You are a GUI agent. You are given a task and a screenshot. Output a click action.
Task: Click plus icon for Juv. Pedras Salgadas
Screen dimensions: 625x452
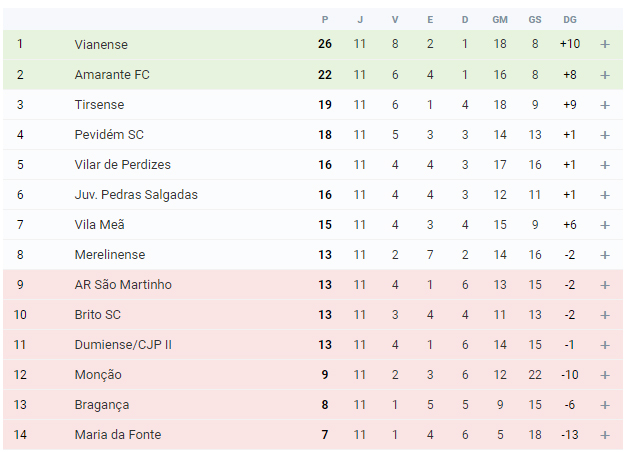point(605,195)
